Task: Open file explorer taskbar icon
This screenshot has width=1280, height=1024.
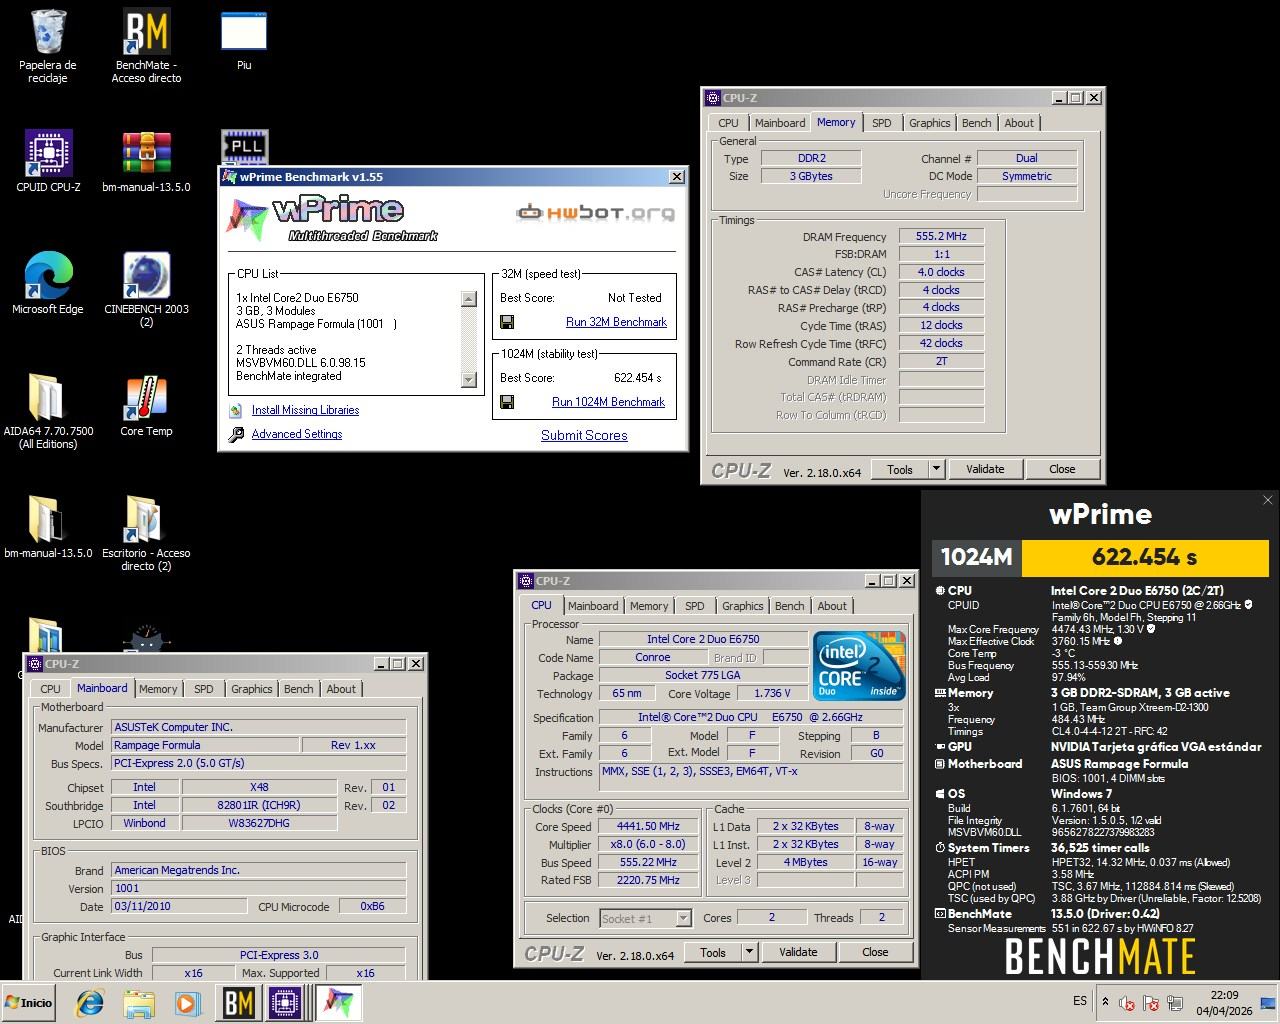Action: pos(139,1002)
